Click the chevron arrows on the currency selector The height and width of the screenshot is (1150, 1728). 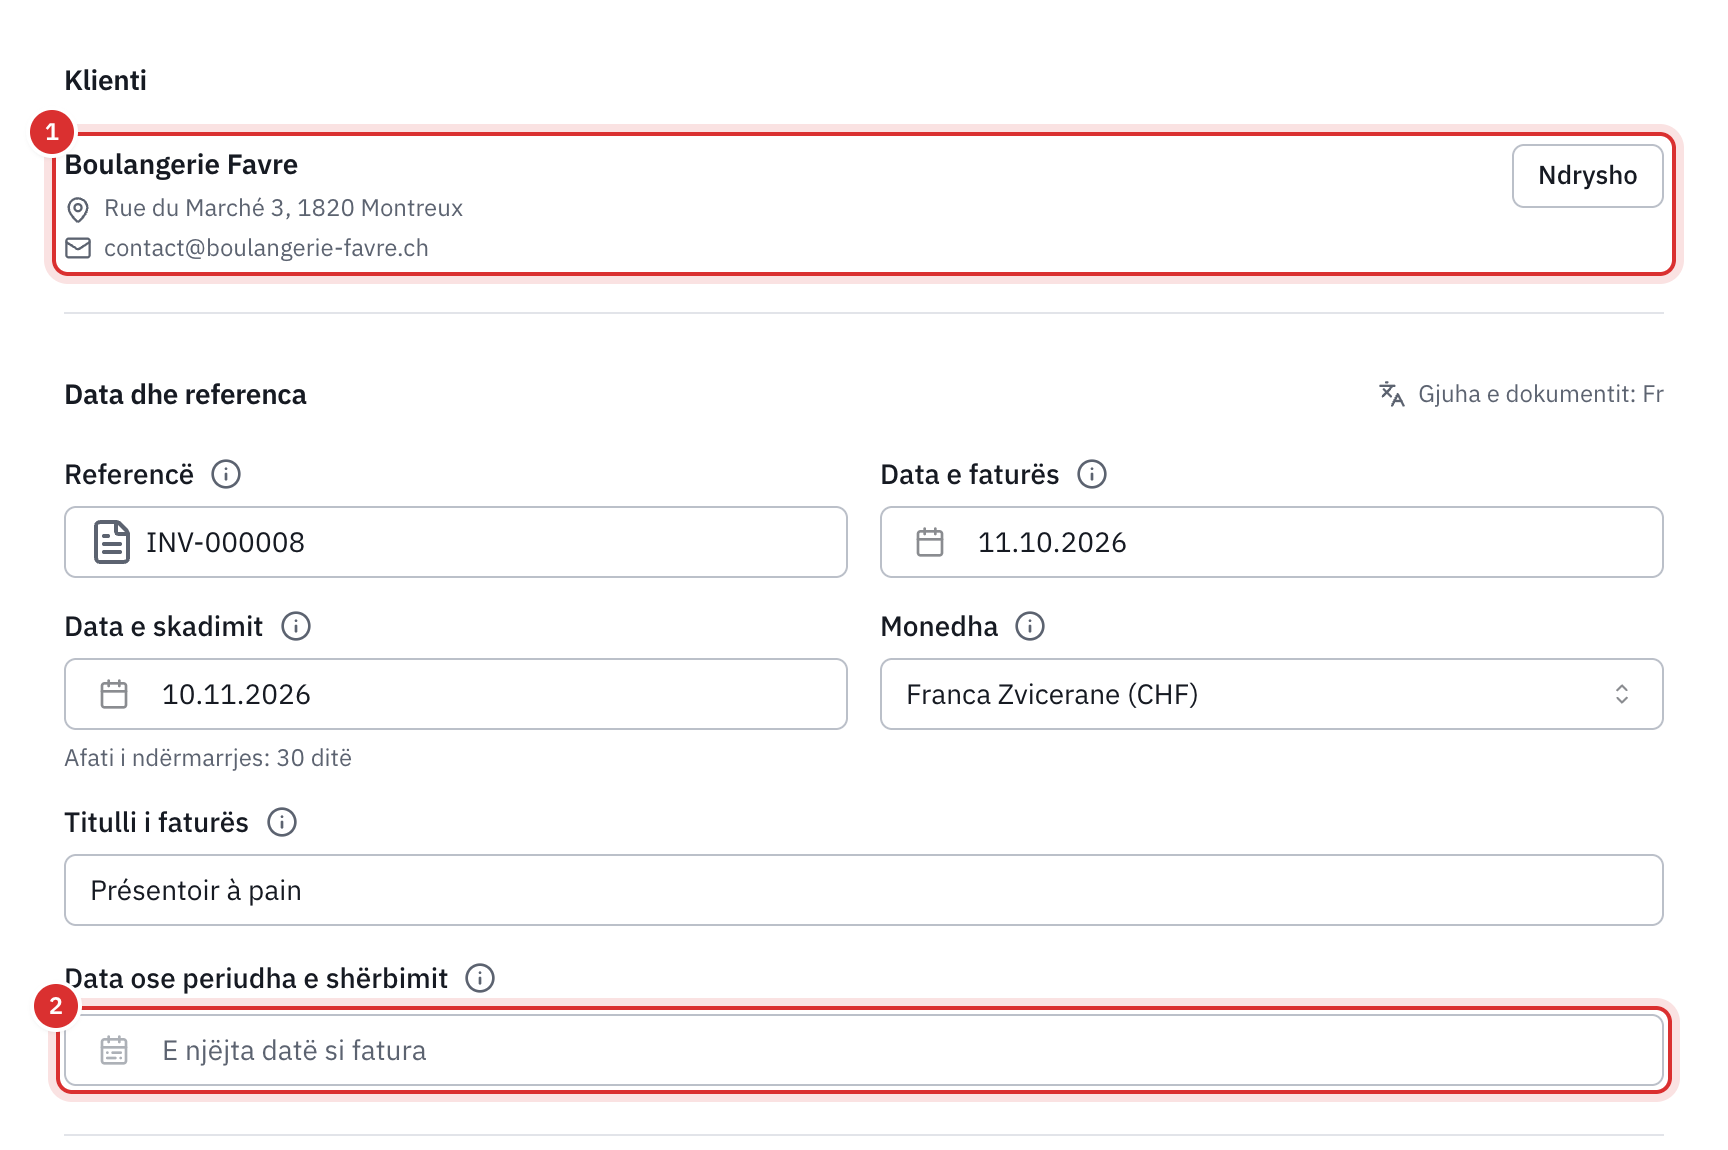tap(1622, 694)
